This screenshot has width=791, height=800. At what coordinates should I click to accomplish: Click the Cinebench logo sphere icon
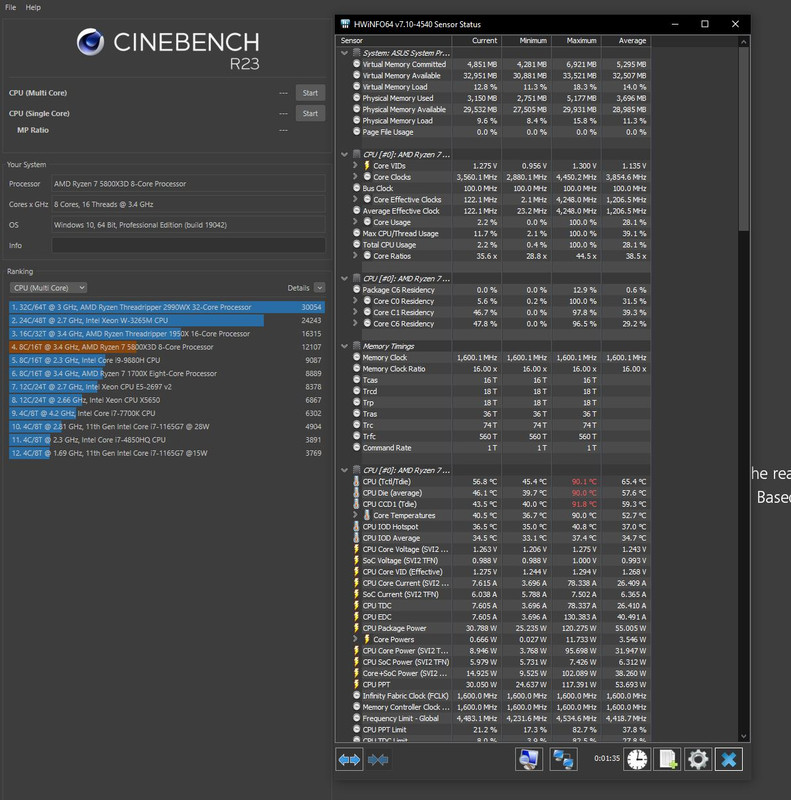pyautogui.click(x=90, y=42)
